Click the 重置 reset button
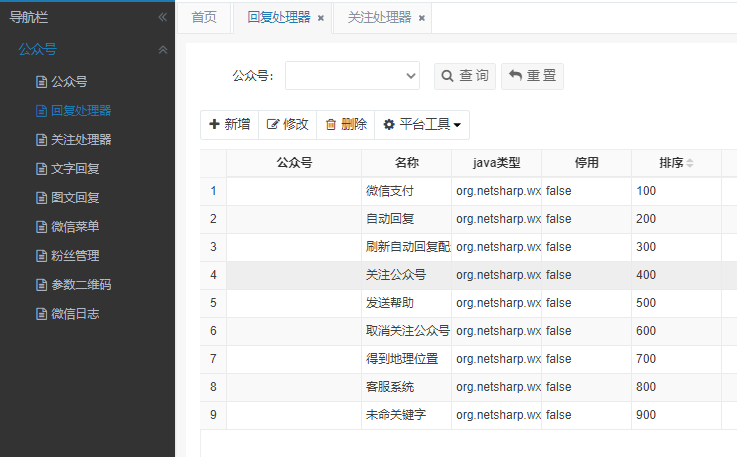Screen dimensions: 737x457 pyautogui.click(x=532, y=76)
